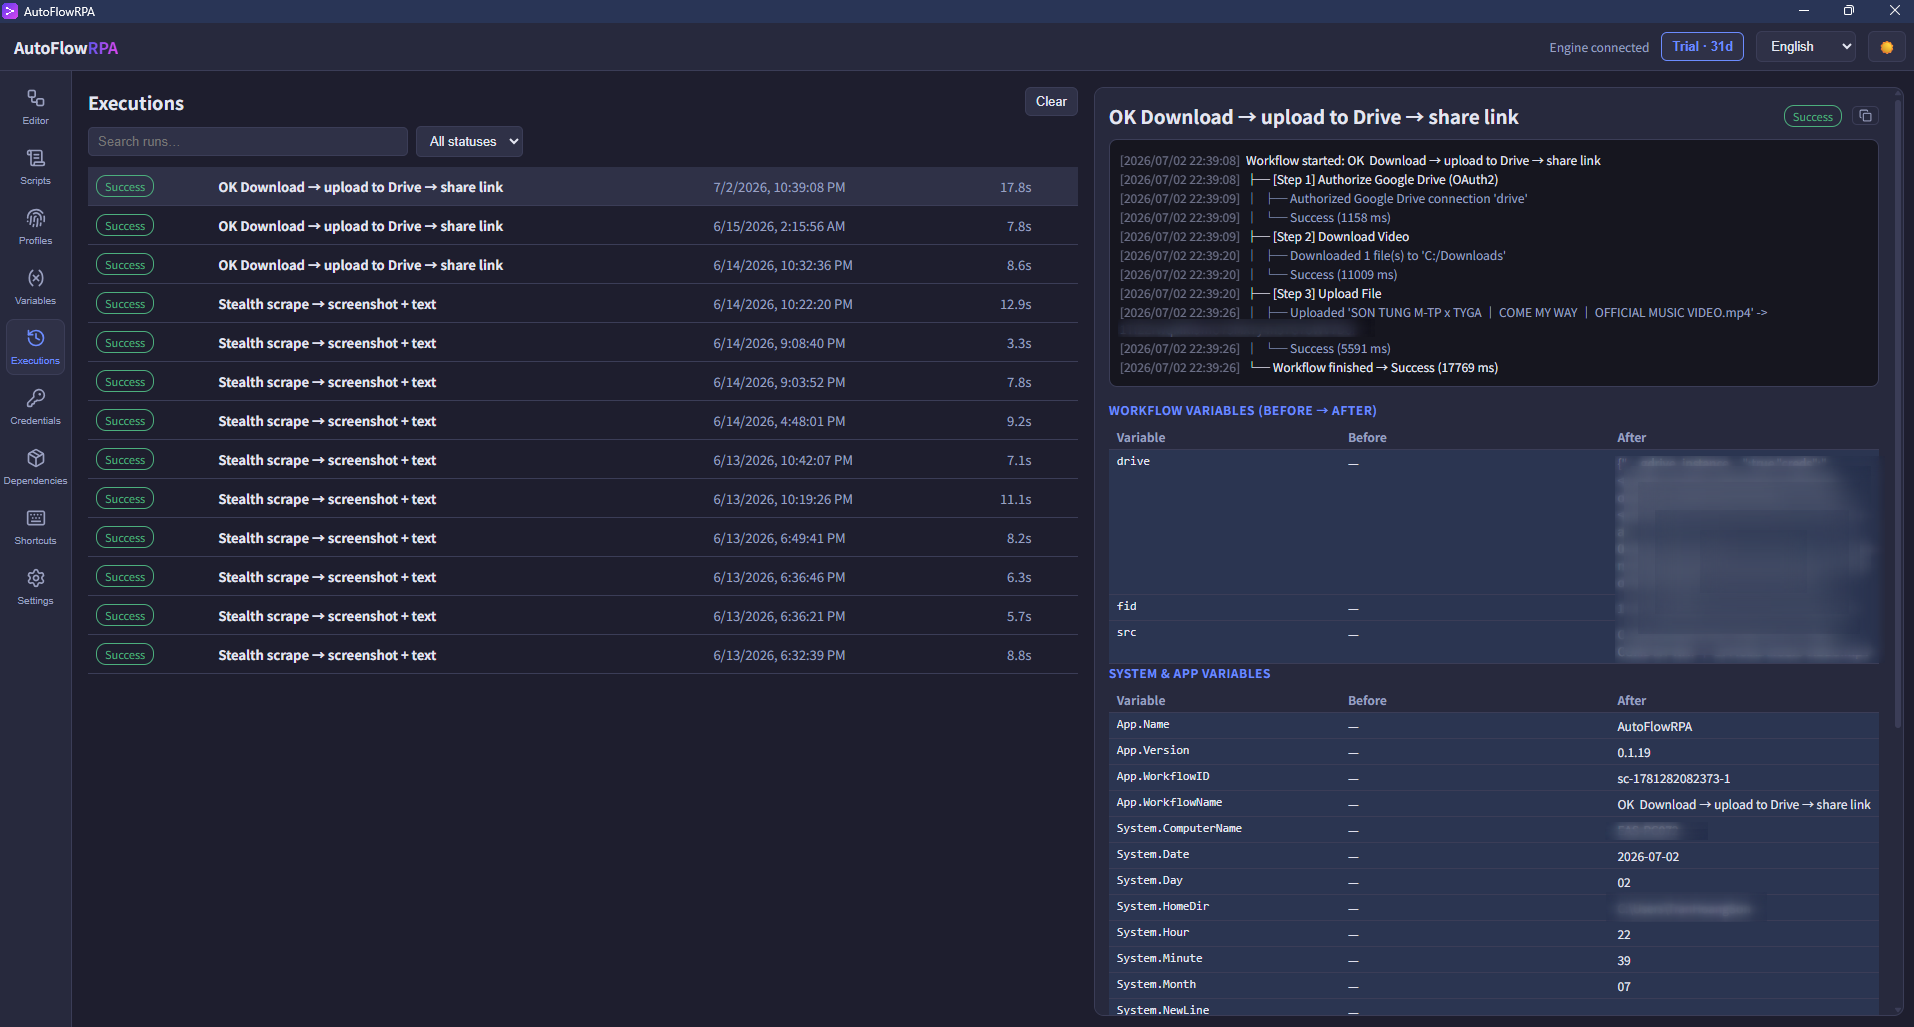This screenshot has height=1027, width=1914.
Task: Open the English language dropdown
Action: [x=1806, y=47]
